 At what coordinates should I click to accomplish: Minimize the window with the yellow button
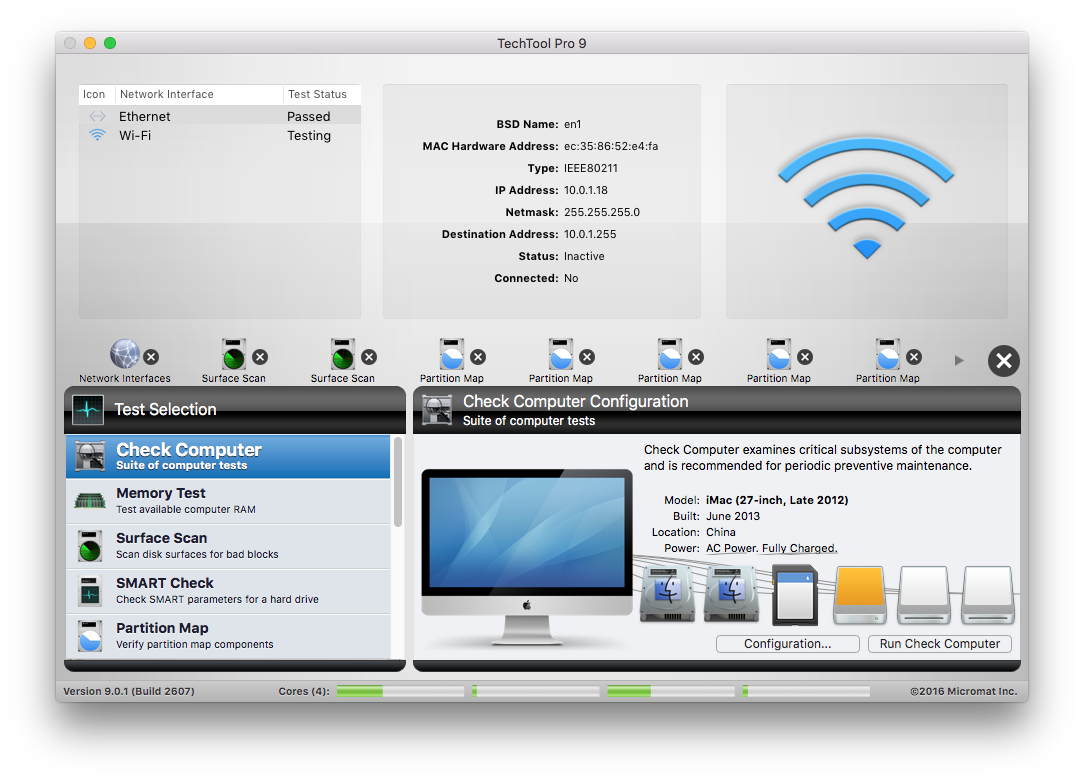point(90,43)
